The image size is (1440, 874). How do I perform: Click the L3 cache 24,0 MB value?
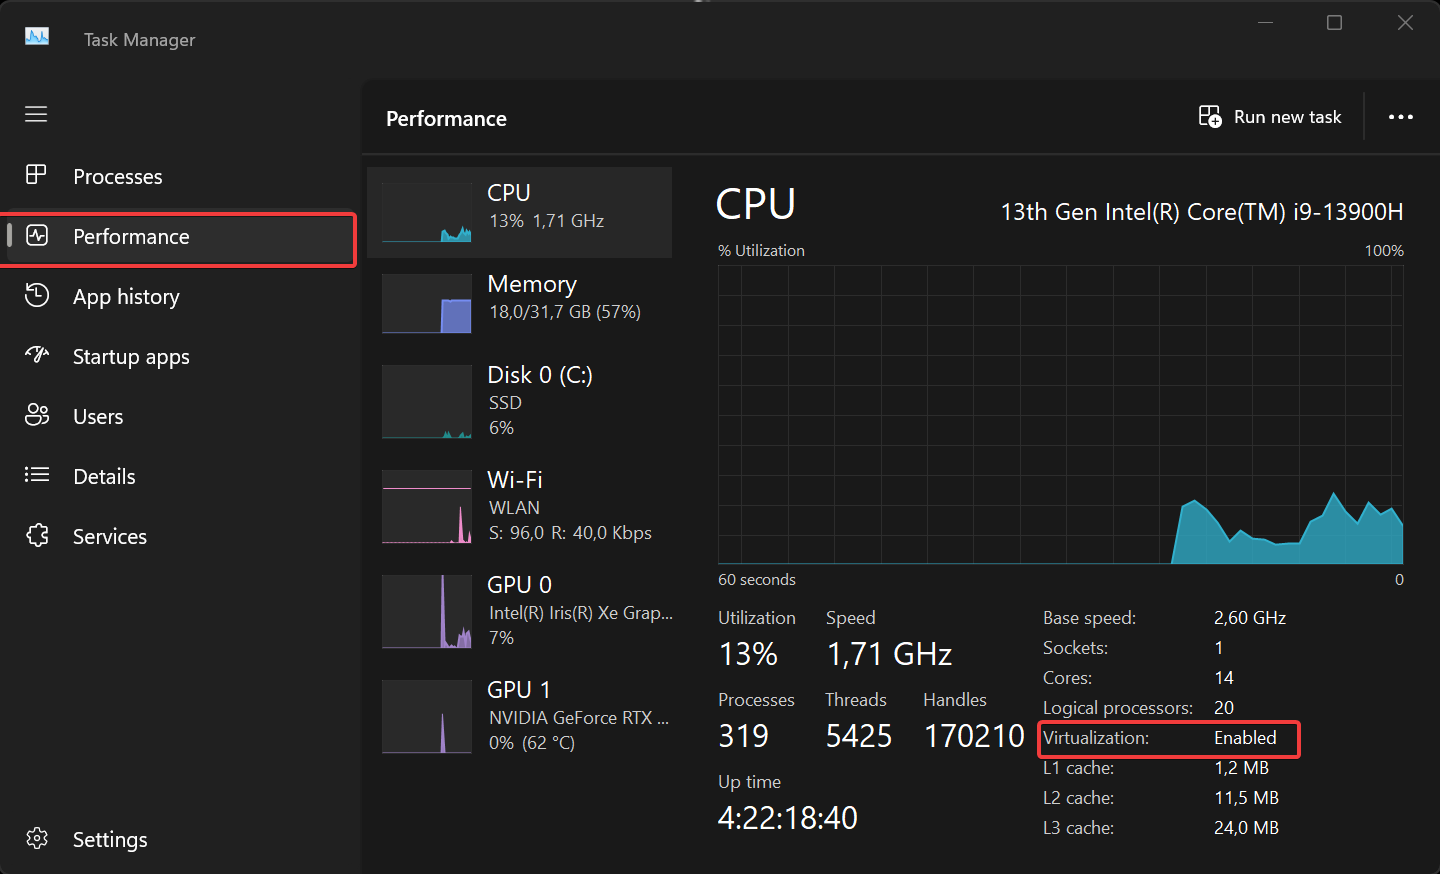1246,828
